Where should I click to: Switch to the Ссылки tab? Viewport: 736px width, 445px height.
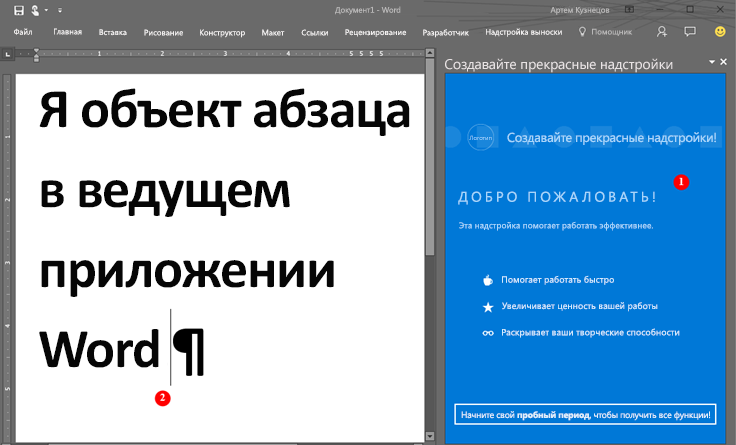(314, 32)
